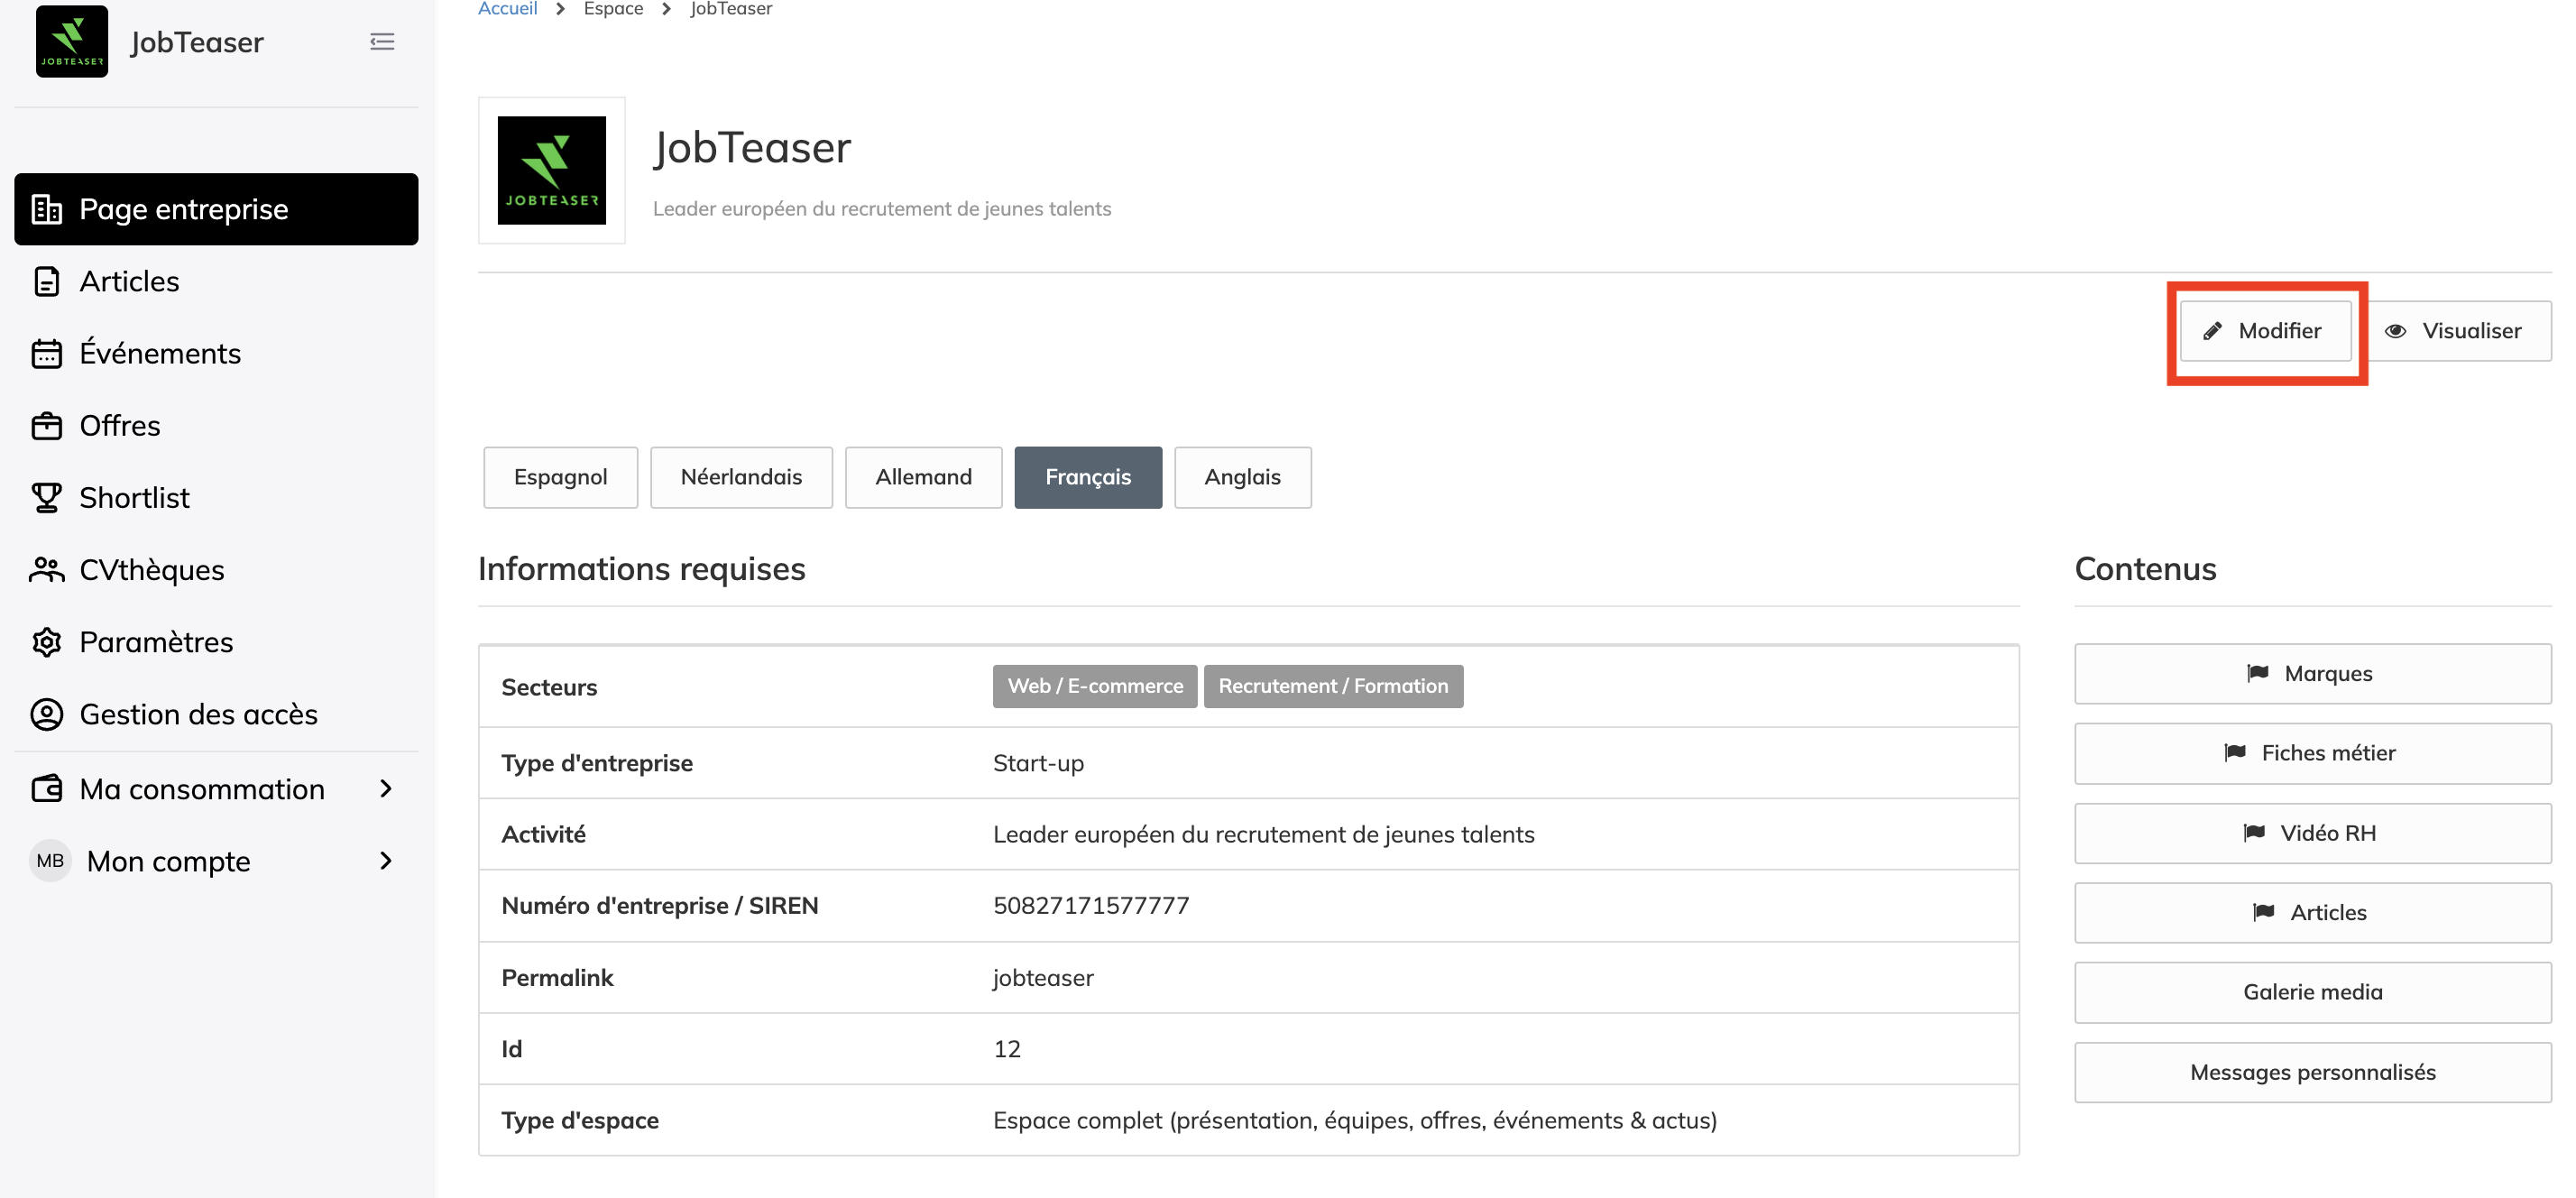Expand the Ma consommation chevron

click(386, 789)
